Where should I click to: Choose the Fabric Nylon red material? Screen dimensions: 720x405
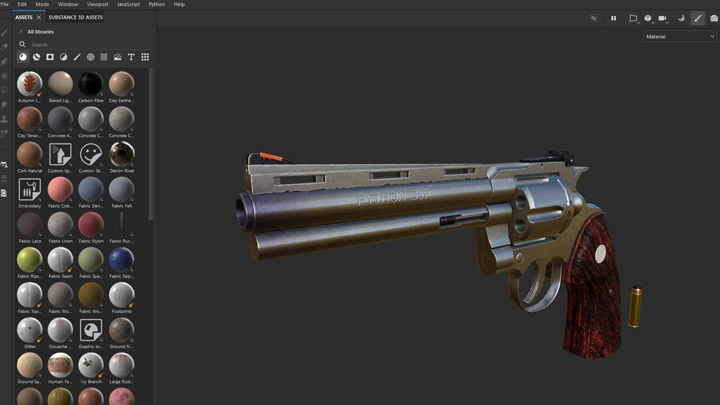[91, 225]
